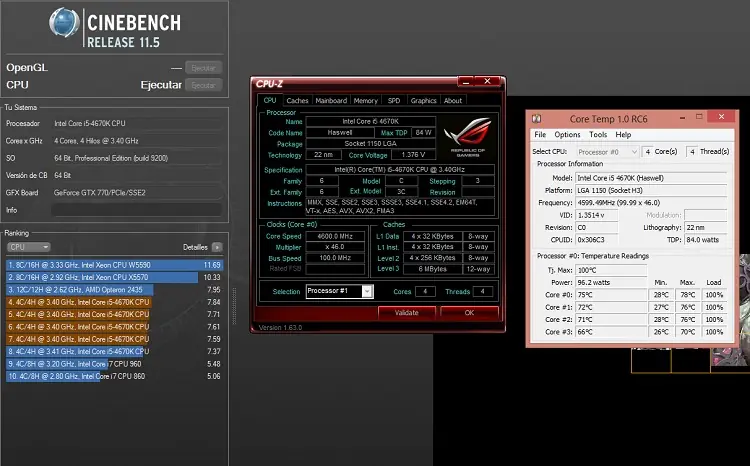Minimize the CPU-Z window
Viewport: 750px width, 466px height.
(466, 82)
